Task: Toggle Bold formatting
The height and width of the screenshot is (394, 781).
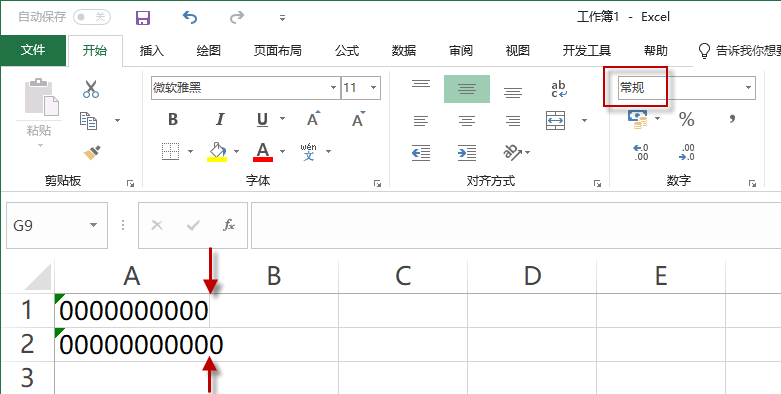Action: coord(173,120)
